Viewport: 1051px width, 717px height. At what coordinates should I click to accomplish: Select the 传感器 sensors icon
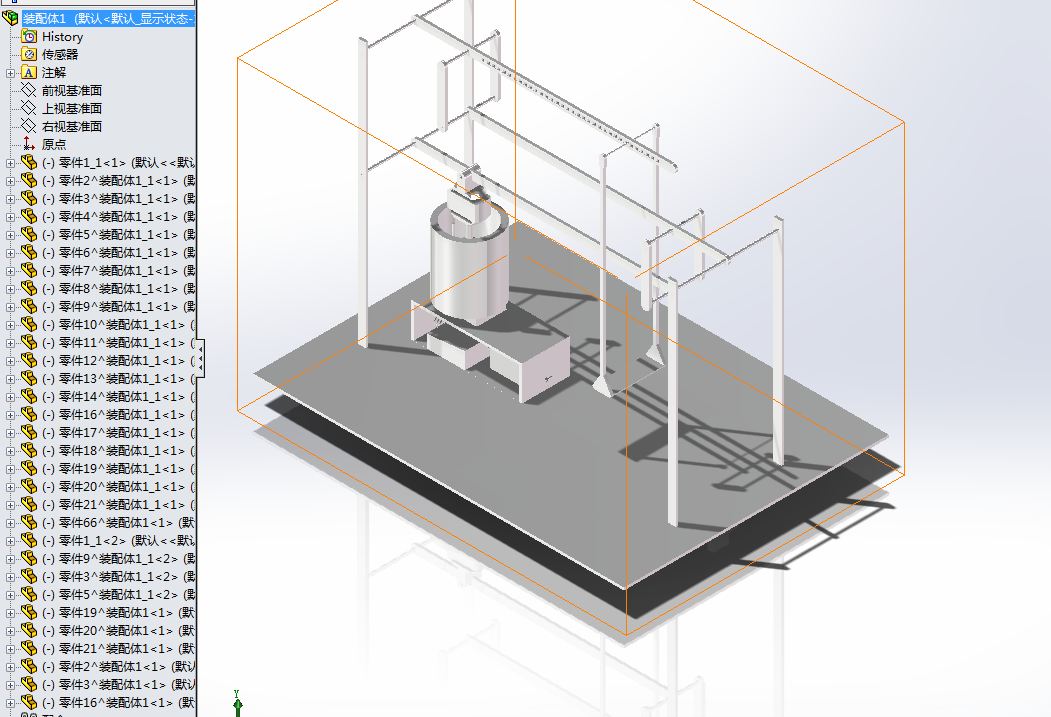[x=29, y=54]
